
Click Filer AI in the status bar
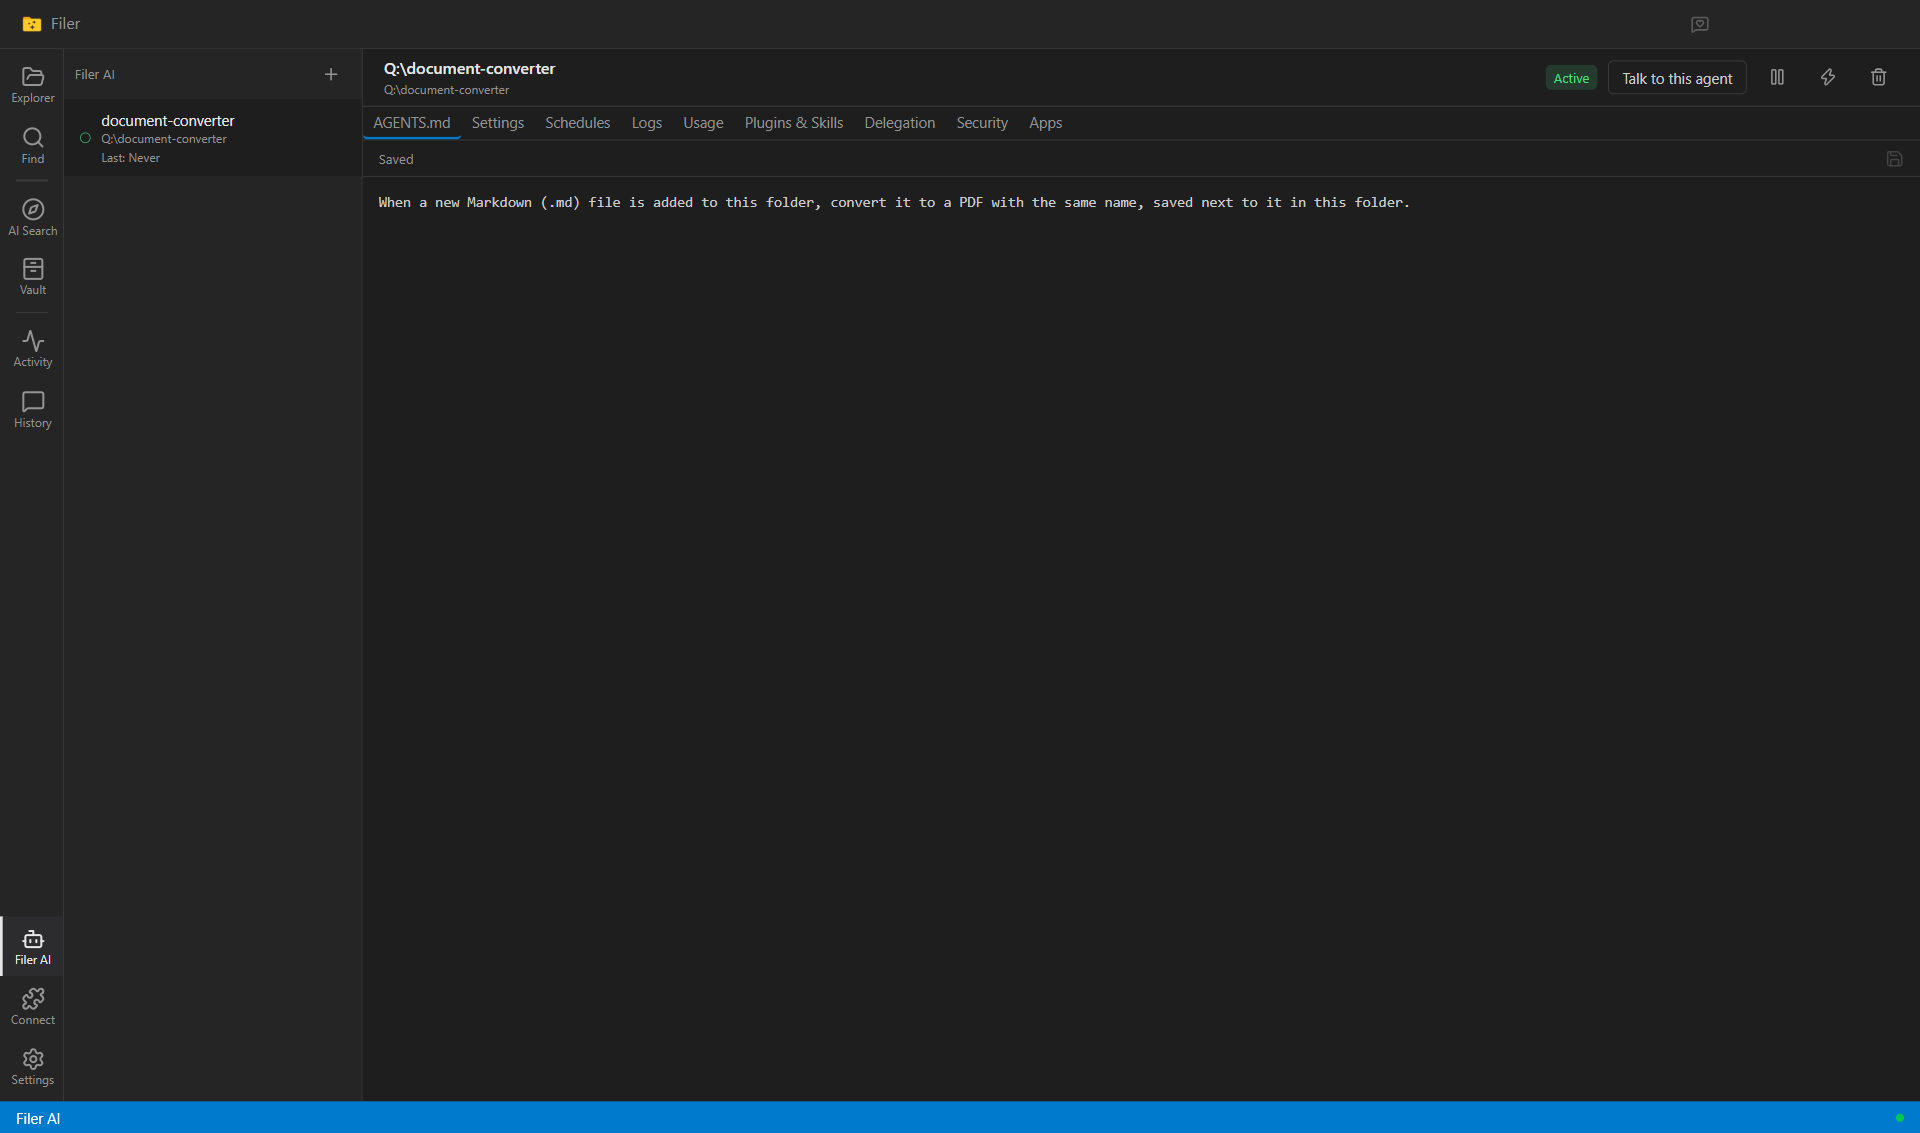pyautogui.click(x=38, y=1118)
